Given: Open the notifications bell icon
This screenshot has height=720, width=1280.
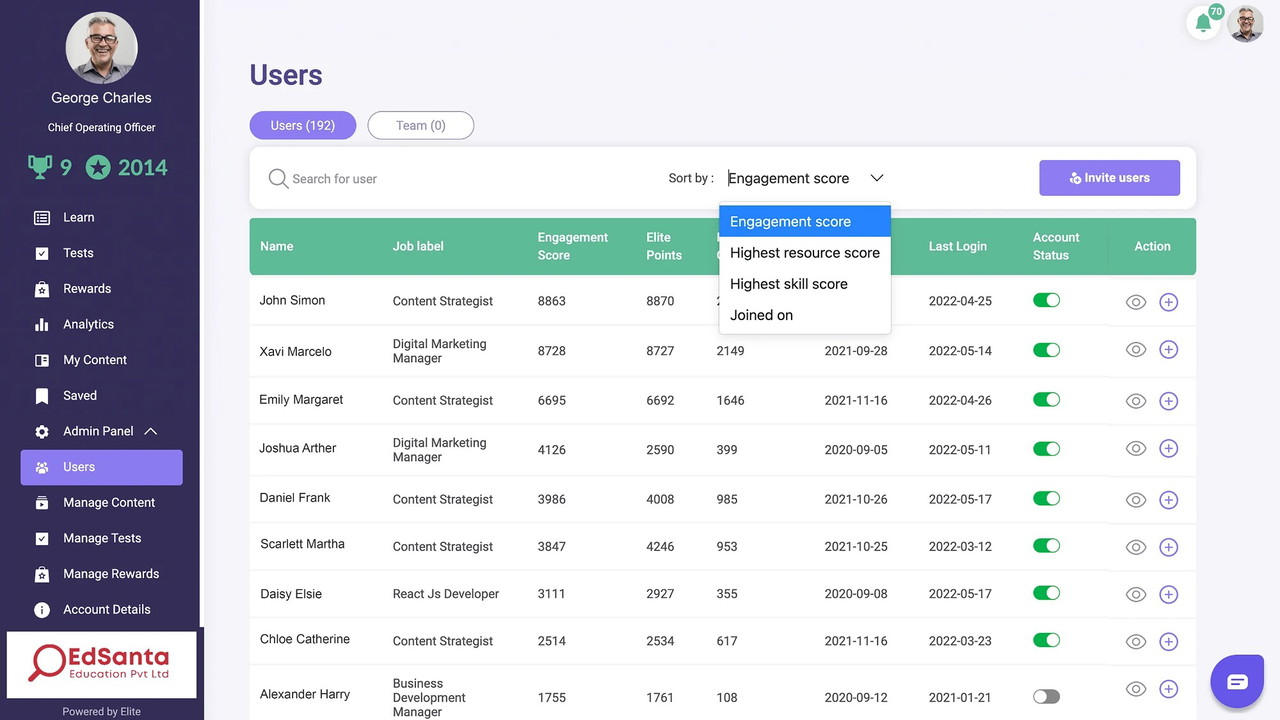Looking at the screenshot, I should pos(1204,24).
